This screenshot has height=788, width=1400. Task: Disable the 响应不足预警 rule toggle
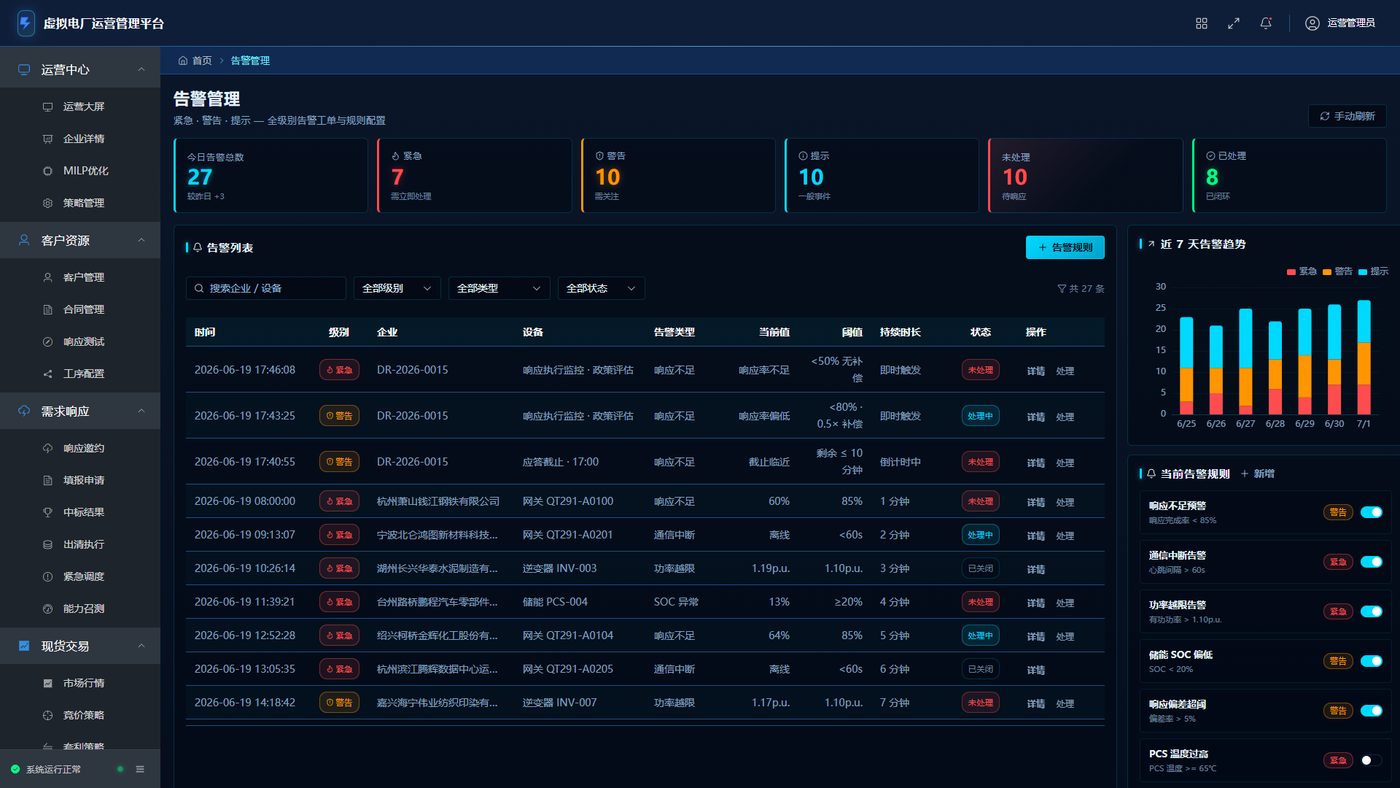(1371, 512)
